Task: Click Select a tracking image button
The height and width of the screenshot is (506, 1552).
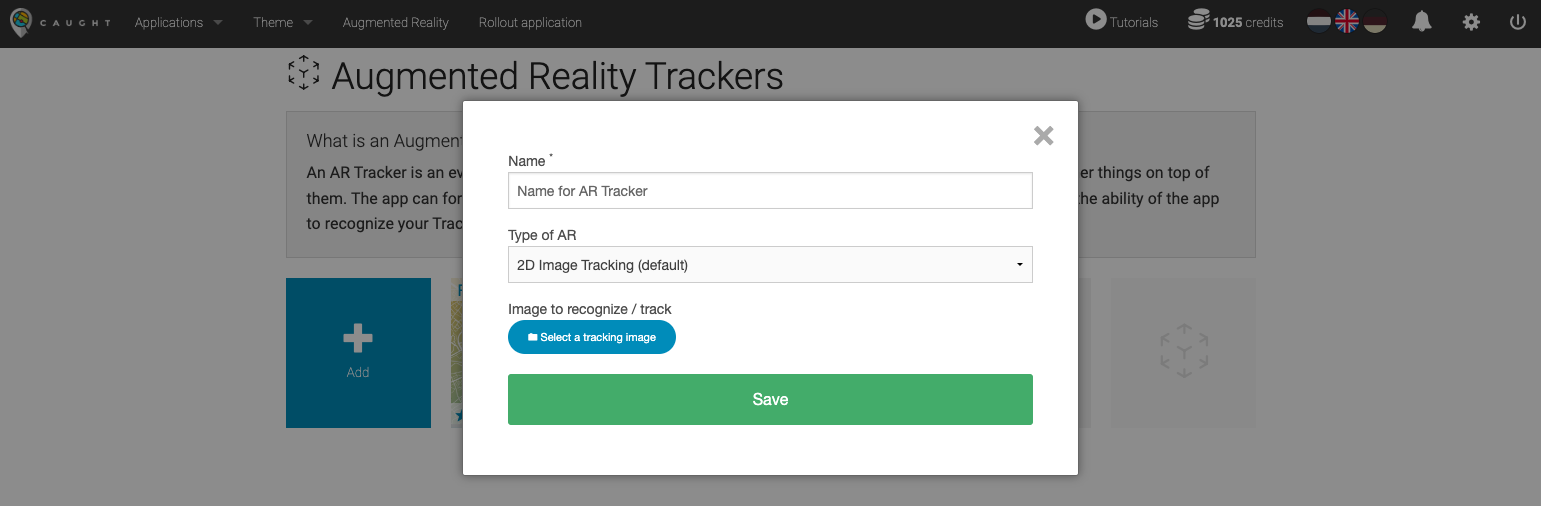Action: point(592,337)
